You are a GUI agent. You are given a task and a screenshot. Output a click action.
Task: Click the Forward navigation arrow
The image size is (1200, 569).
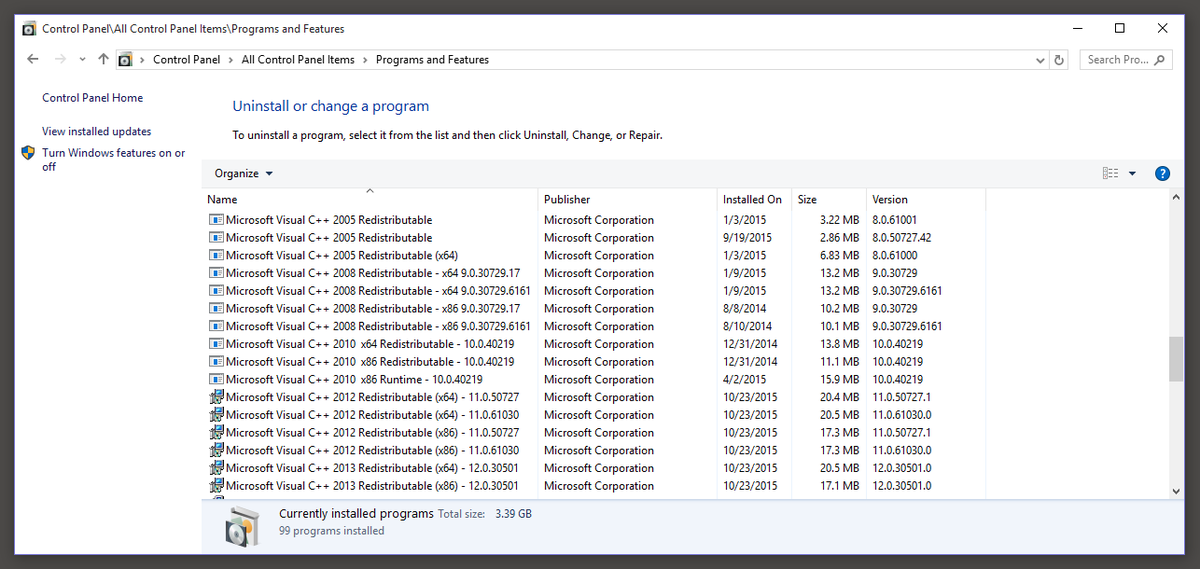[x=60, y=60]
